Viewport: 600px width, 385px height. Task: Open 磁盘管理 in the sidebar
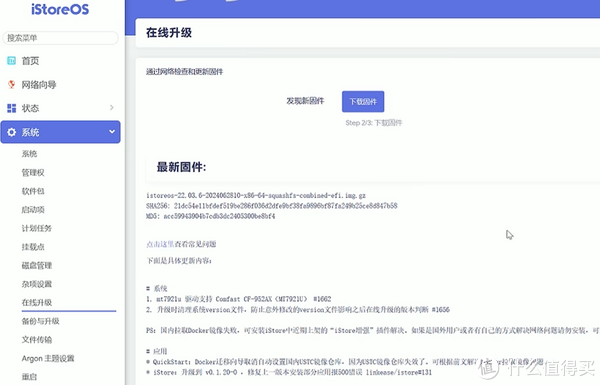pos(37,265)
